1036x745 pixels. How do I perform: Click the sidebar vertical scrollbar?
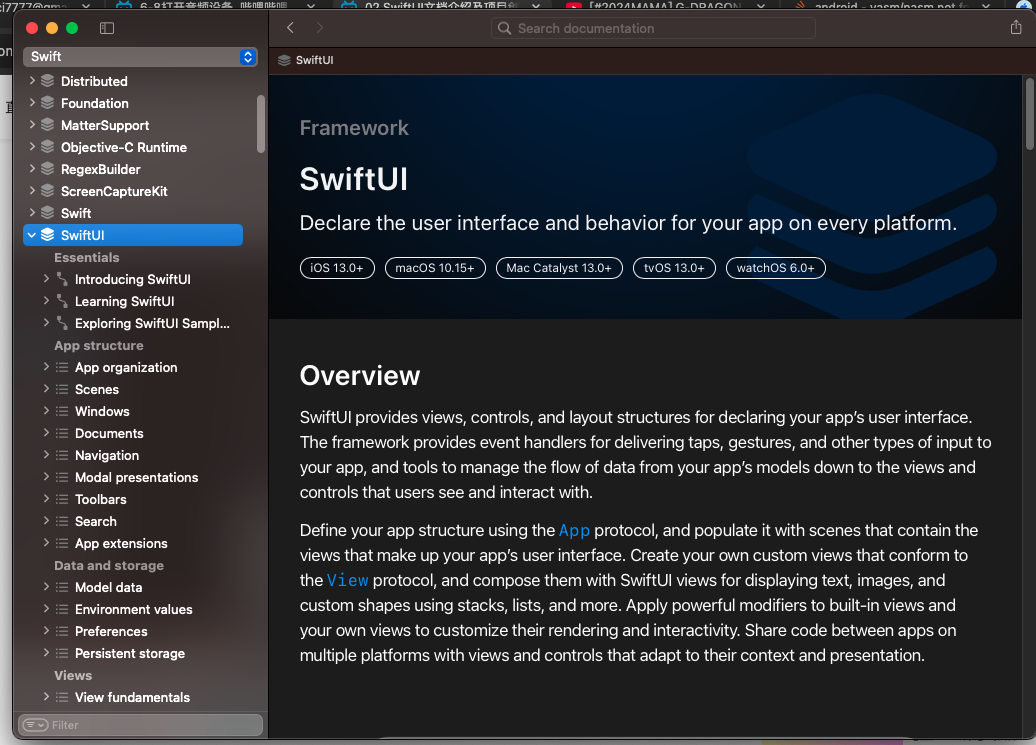pos(261,124)
